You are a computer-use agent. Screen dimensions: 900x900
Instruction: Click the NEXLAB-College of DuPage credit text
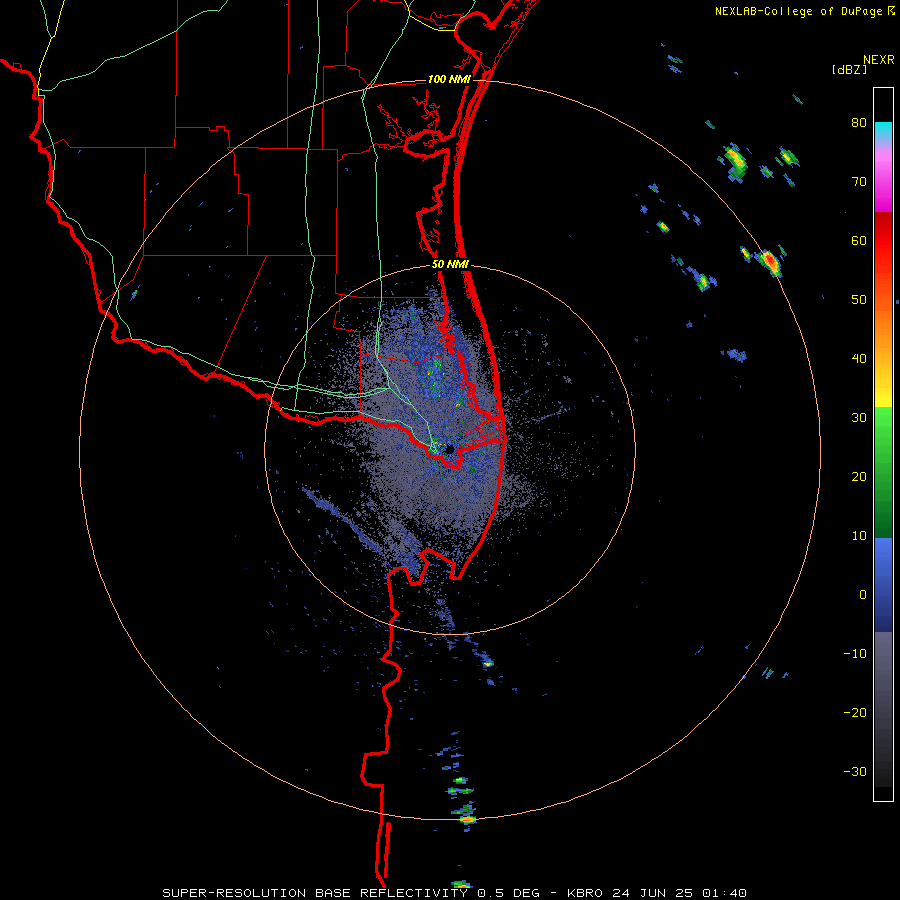click(799, 11)
